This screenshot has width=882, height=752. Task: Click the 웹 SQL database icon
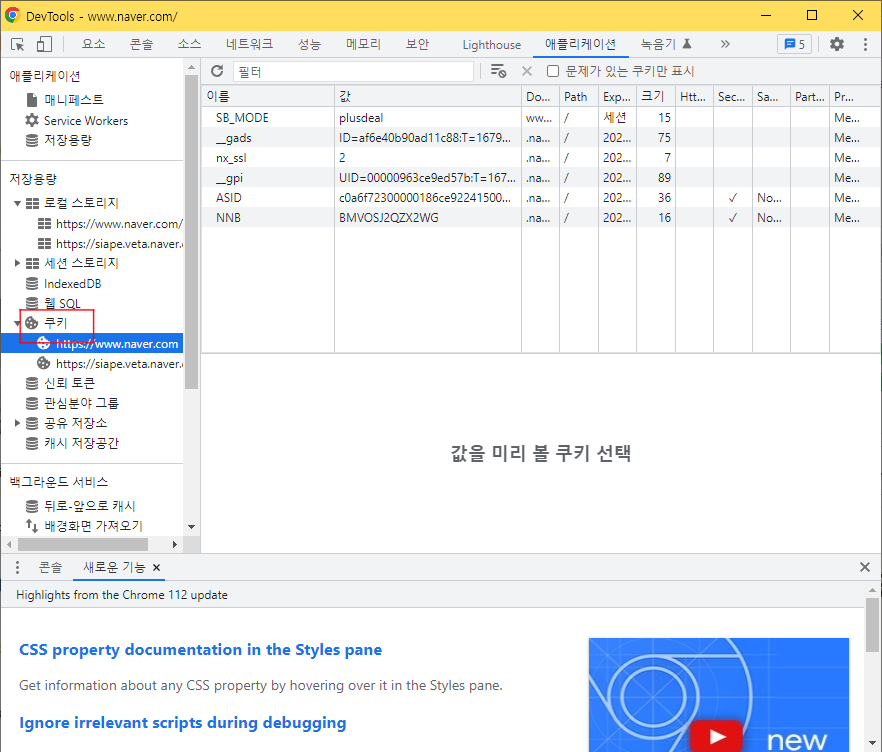pos(32,303)
